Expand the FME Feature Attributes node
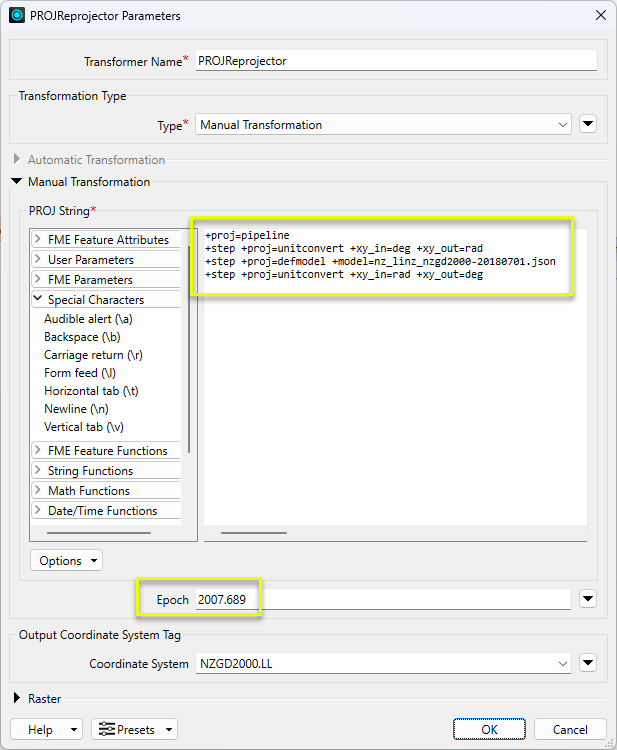 38,240
